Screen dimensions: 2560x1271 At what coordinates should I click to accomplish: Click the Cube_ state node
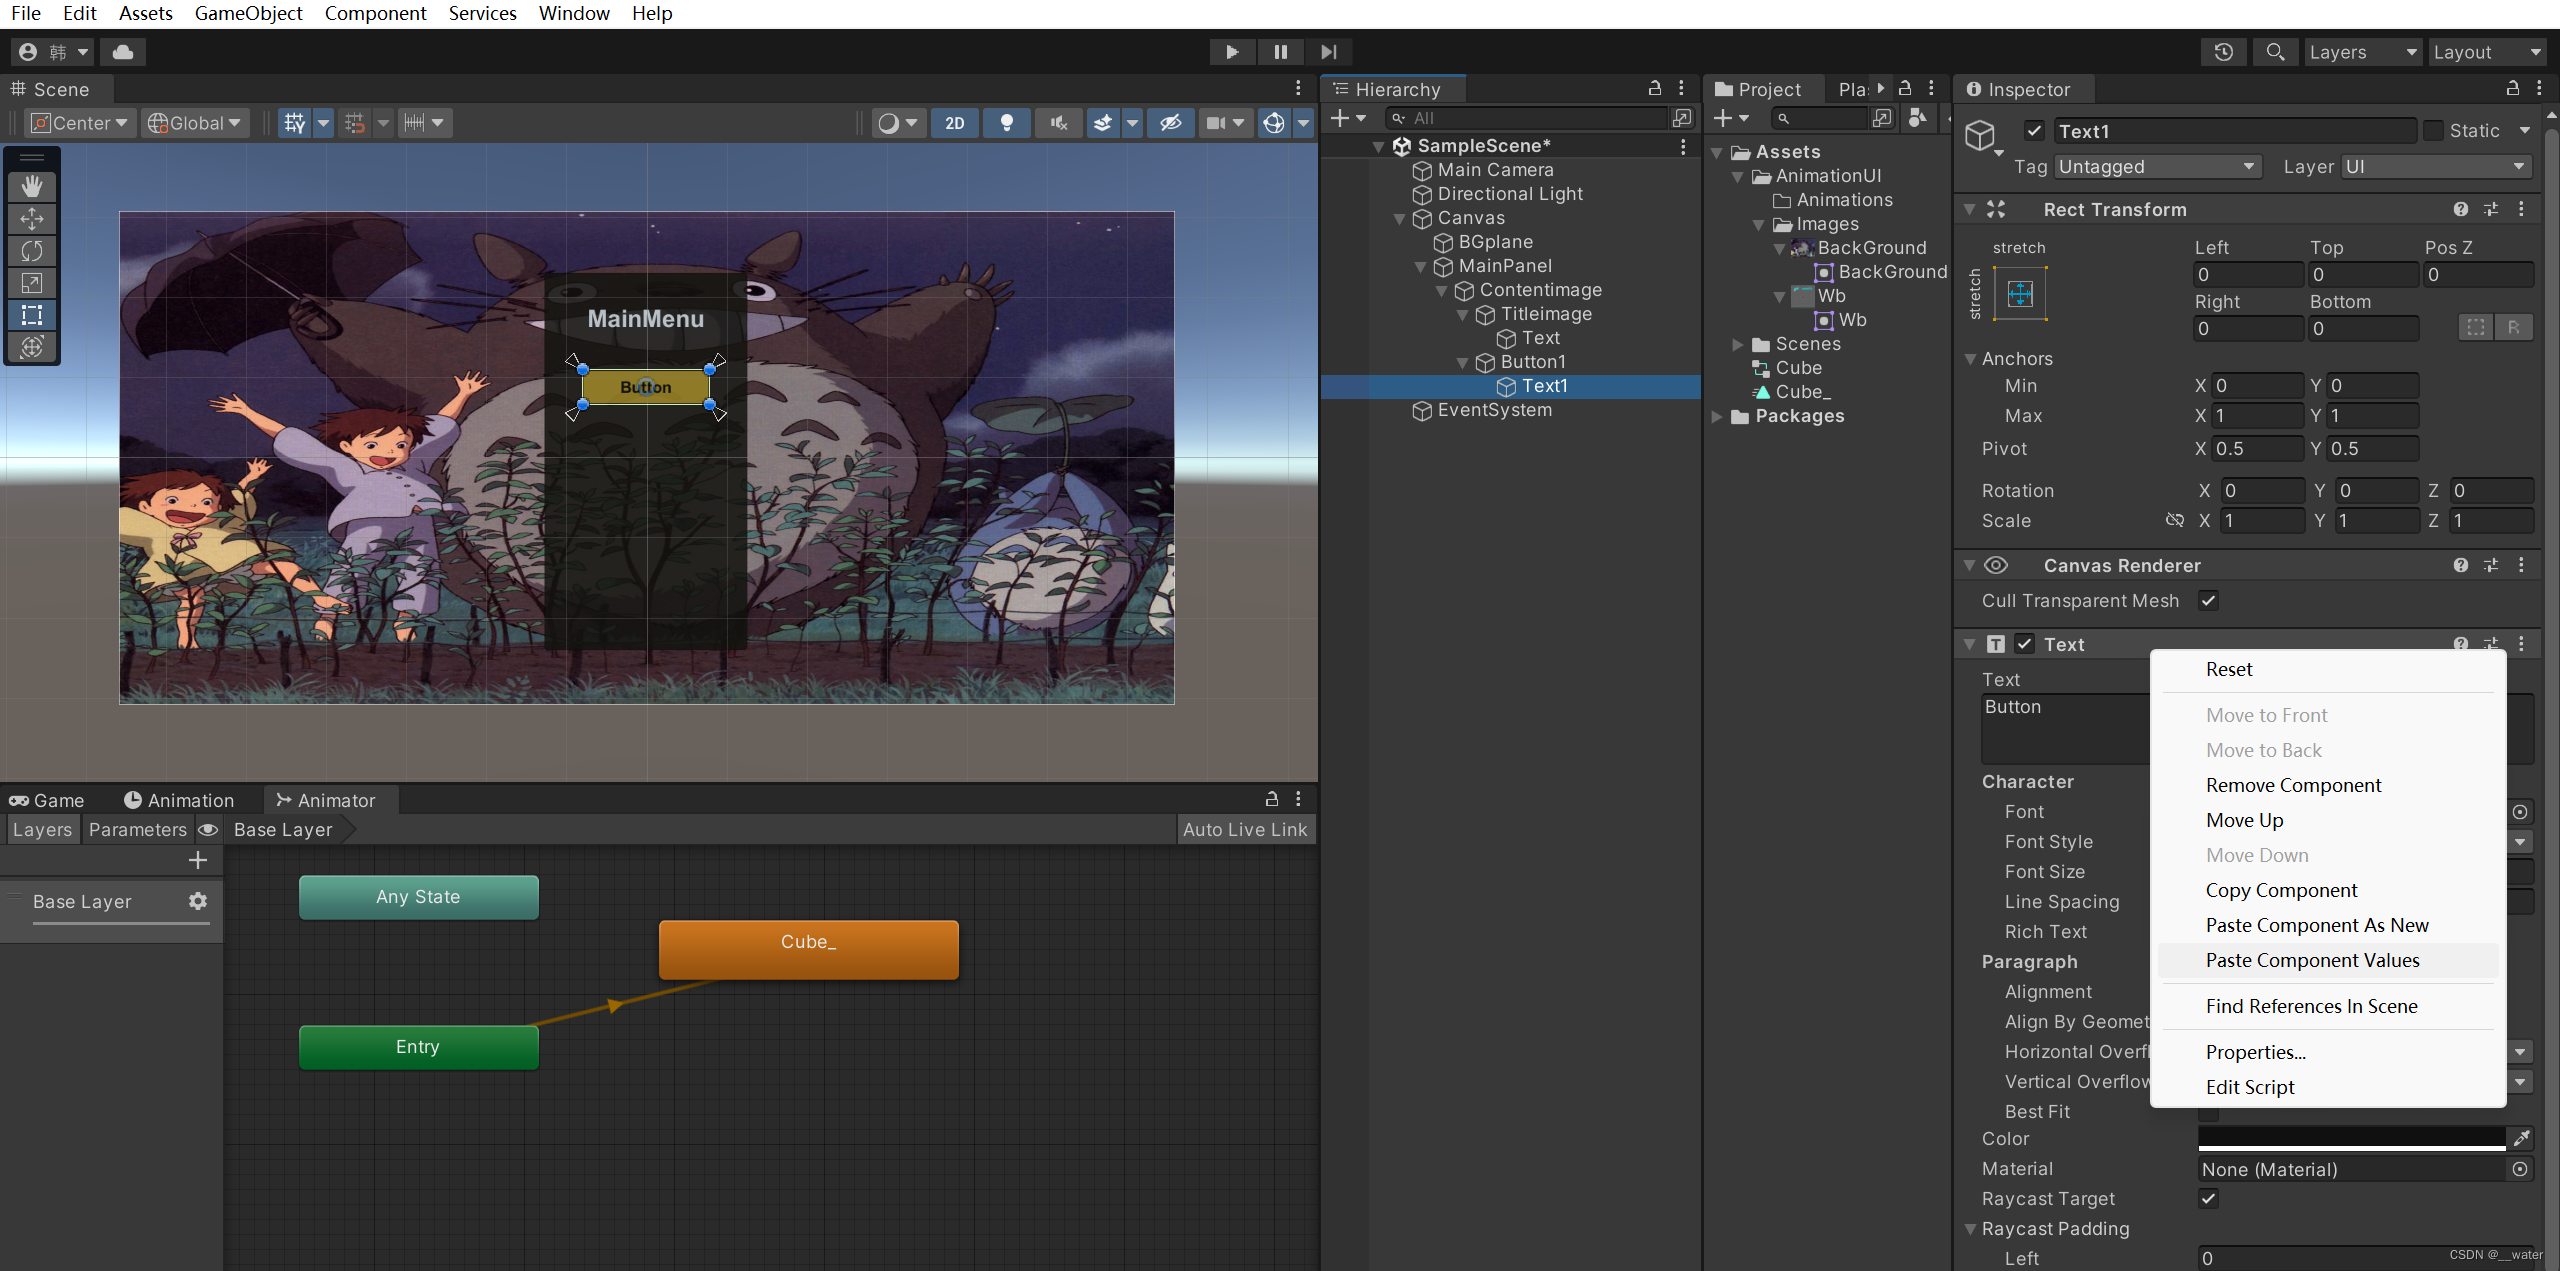(808, 948)
